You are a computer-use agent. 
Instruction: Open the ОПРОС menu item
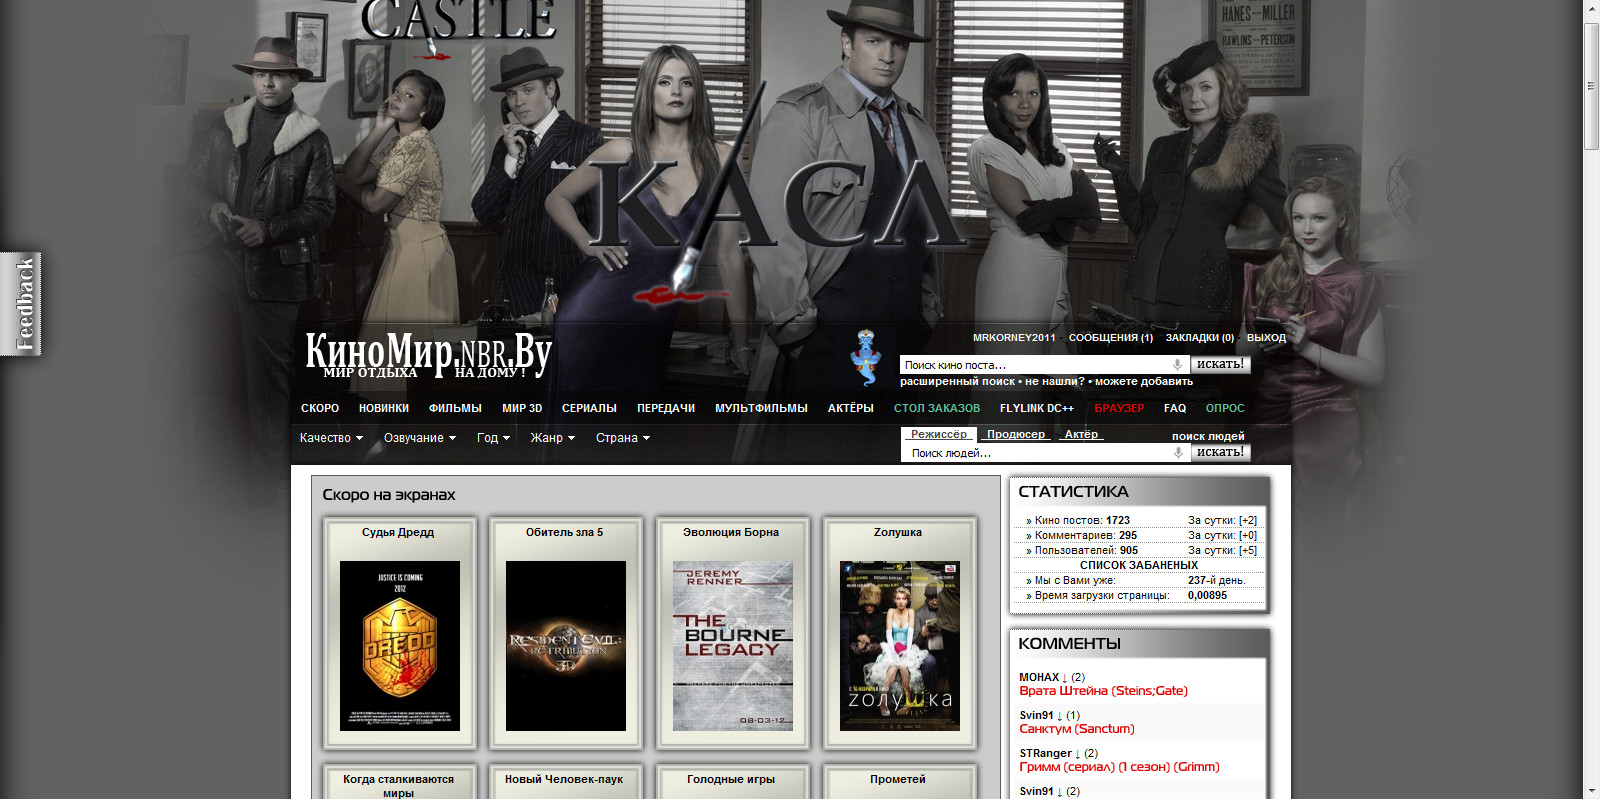click(x=1225, y=408)
